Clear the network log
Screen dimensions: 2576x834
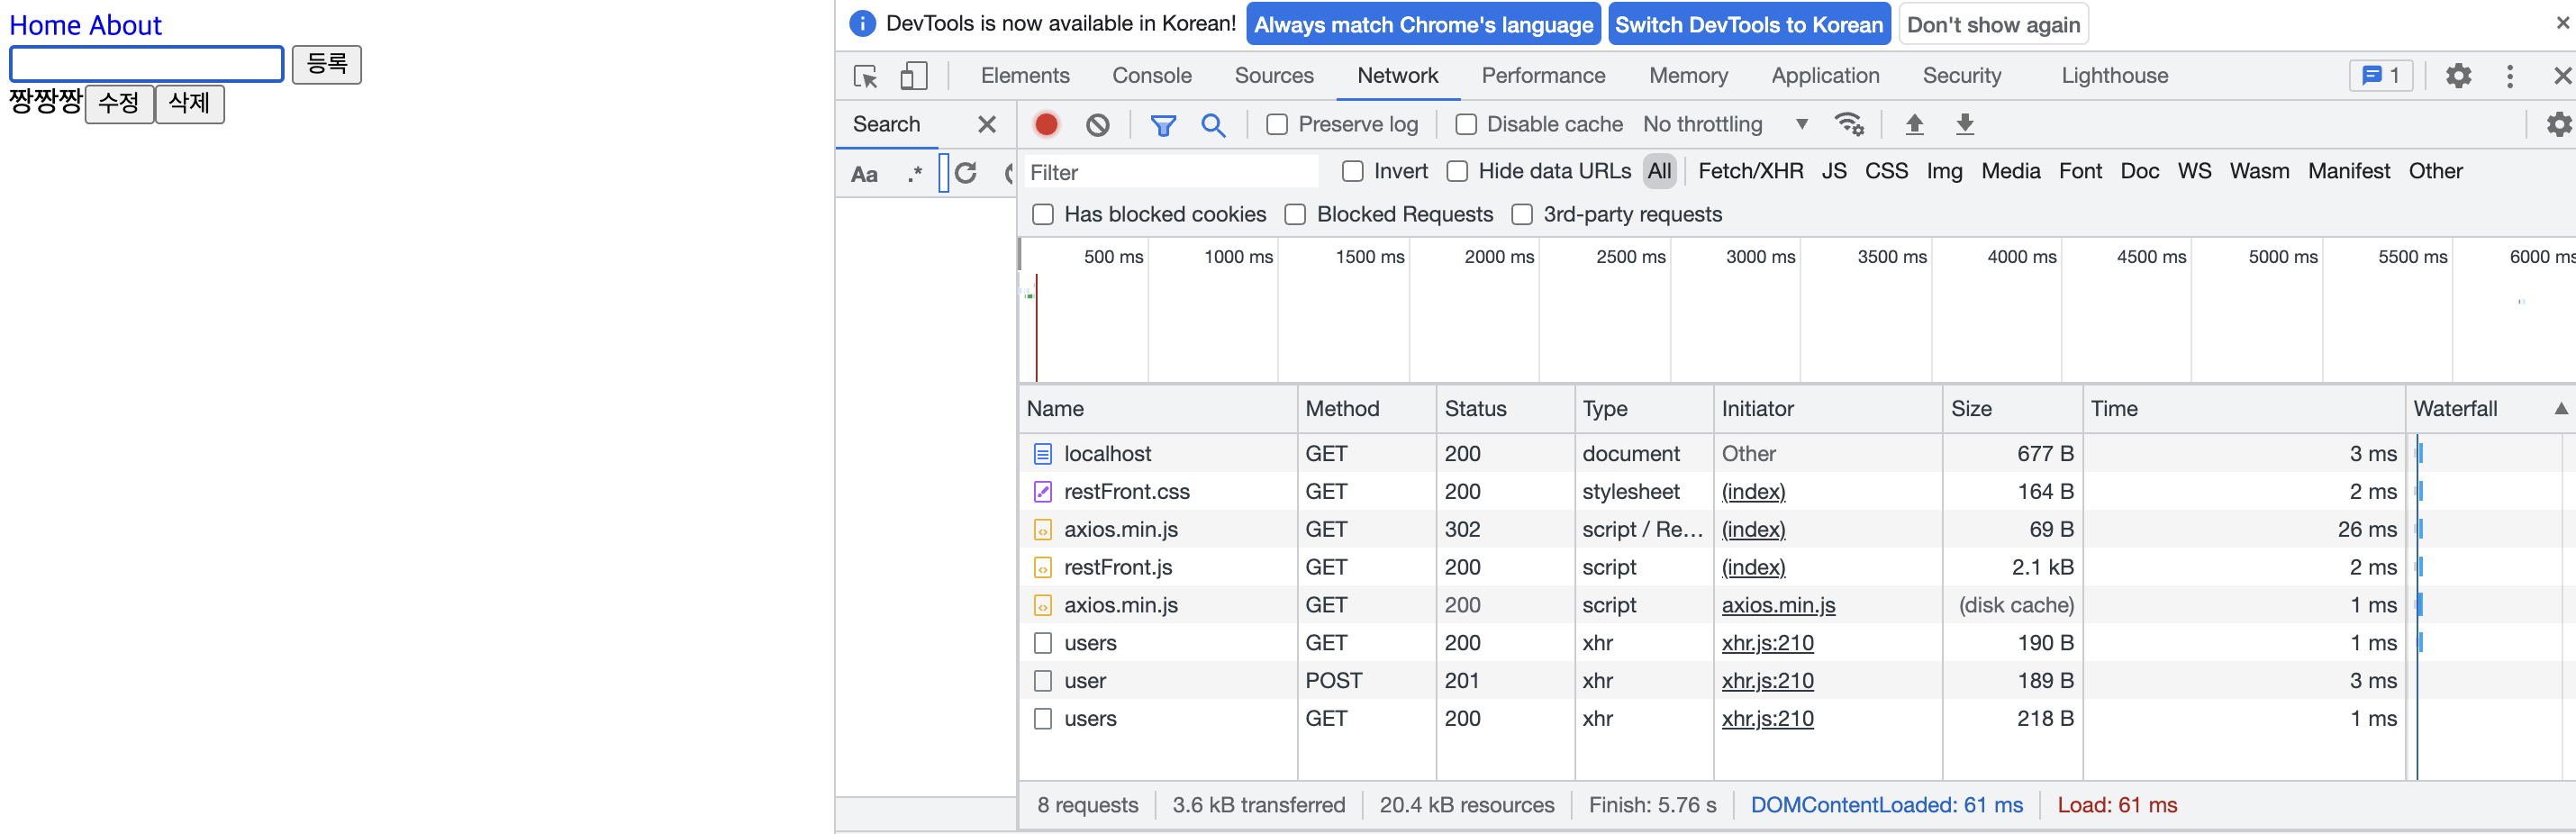coord(1097,124)
